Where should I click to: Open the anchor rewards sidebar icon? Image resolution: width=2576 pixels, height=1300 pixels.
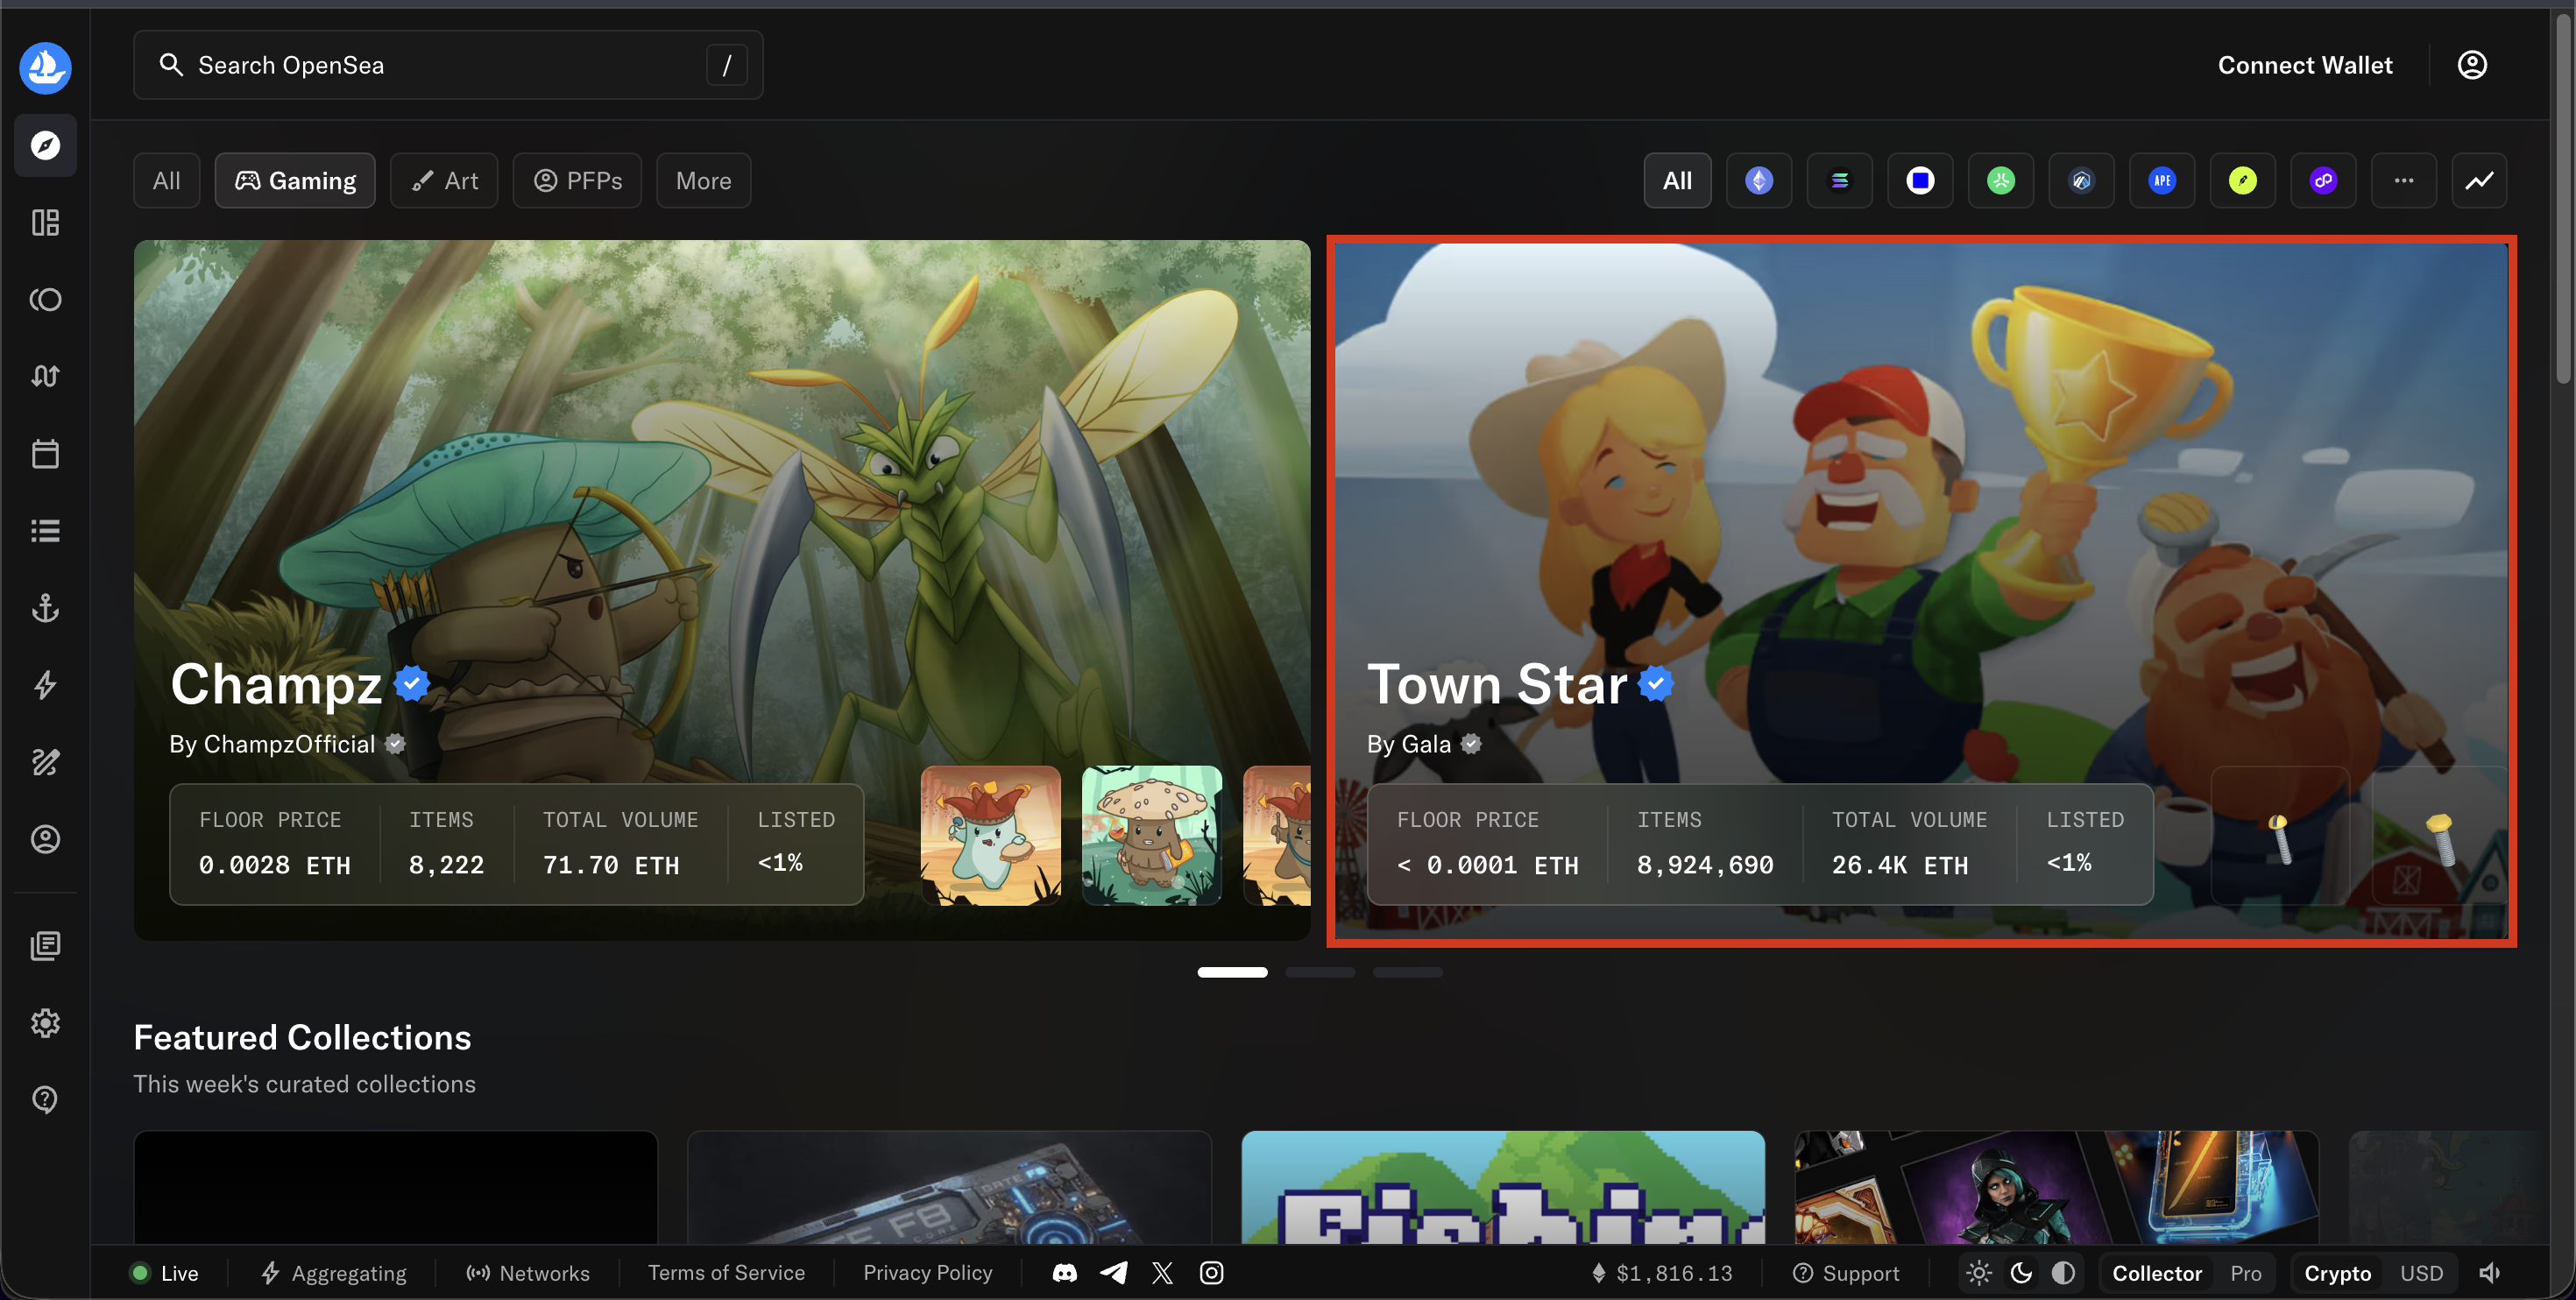(x=45, y=608)
